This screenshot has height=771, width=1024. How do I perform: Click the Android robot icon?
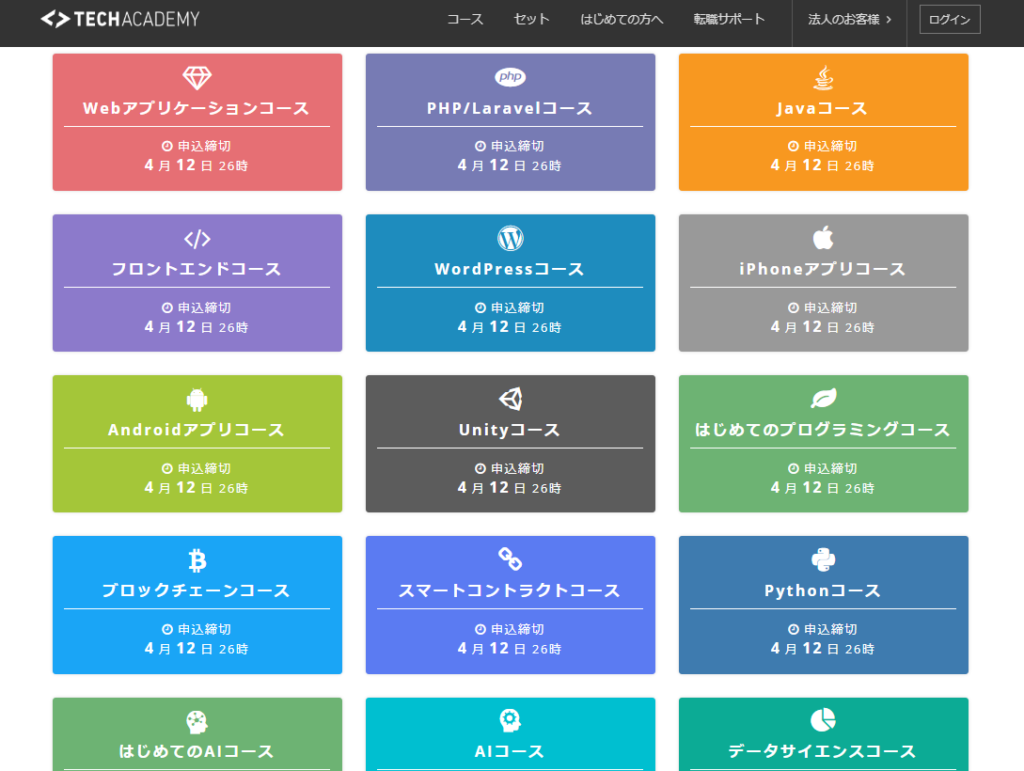click(197, 400)
